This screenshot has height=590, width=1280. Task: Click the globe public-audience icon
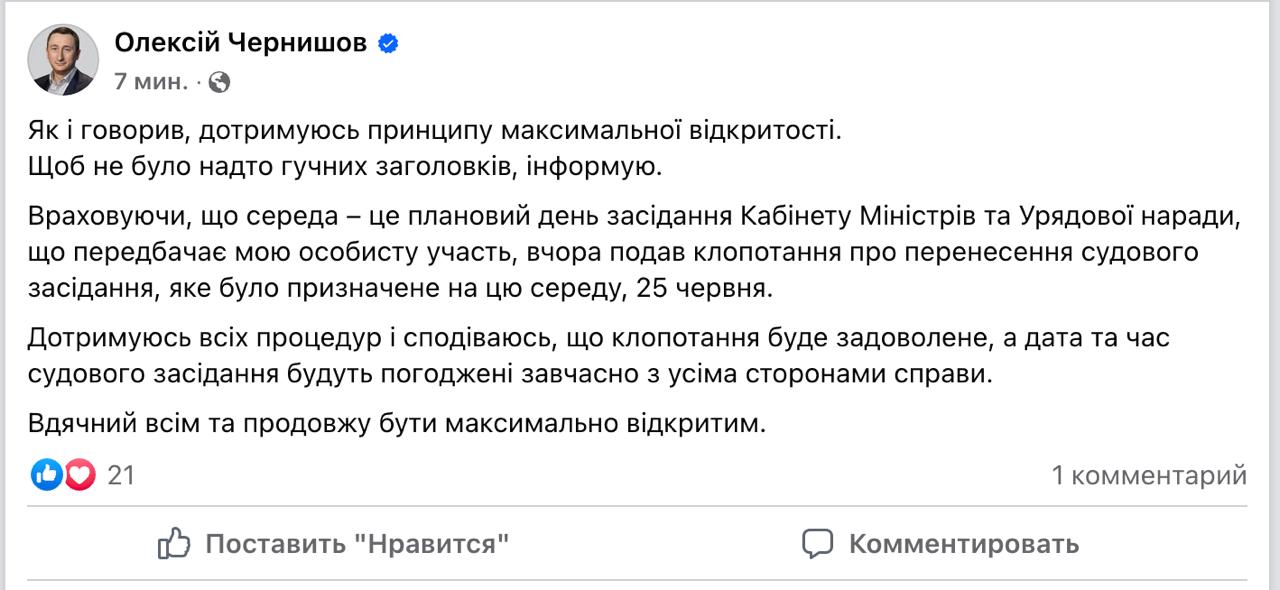coord(220,83)
